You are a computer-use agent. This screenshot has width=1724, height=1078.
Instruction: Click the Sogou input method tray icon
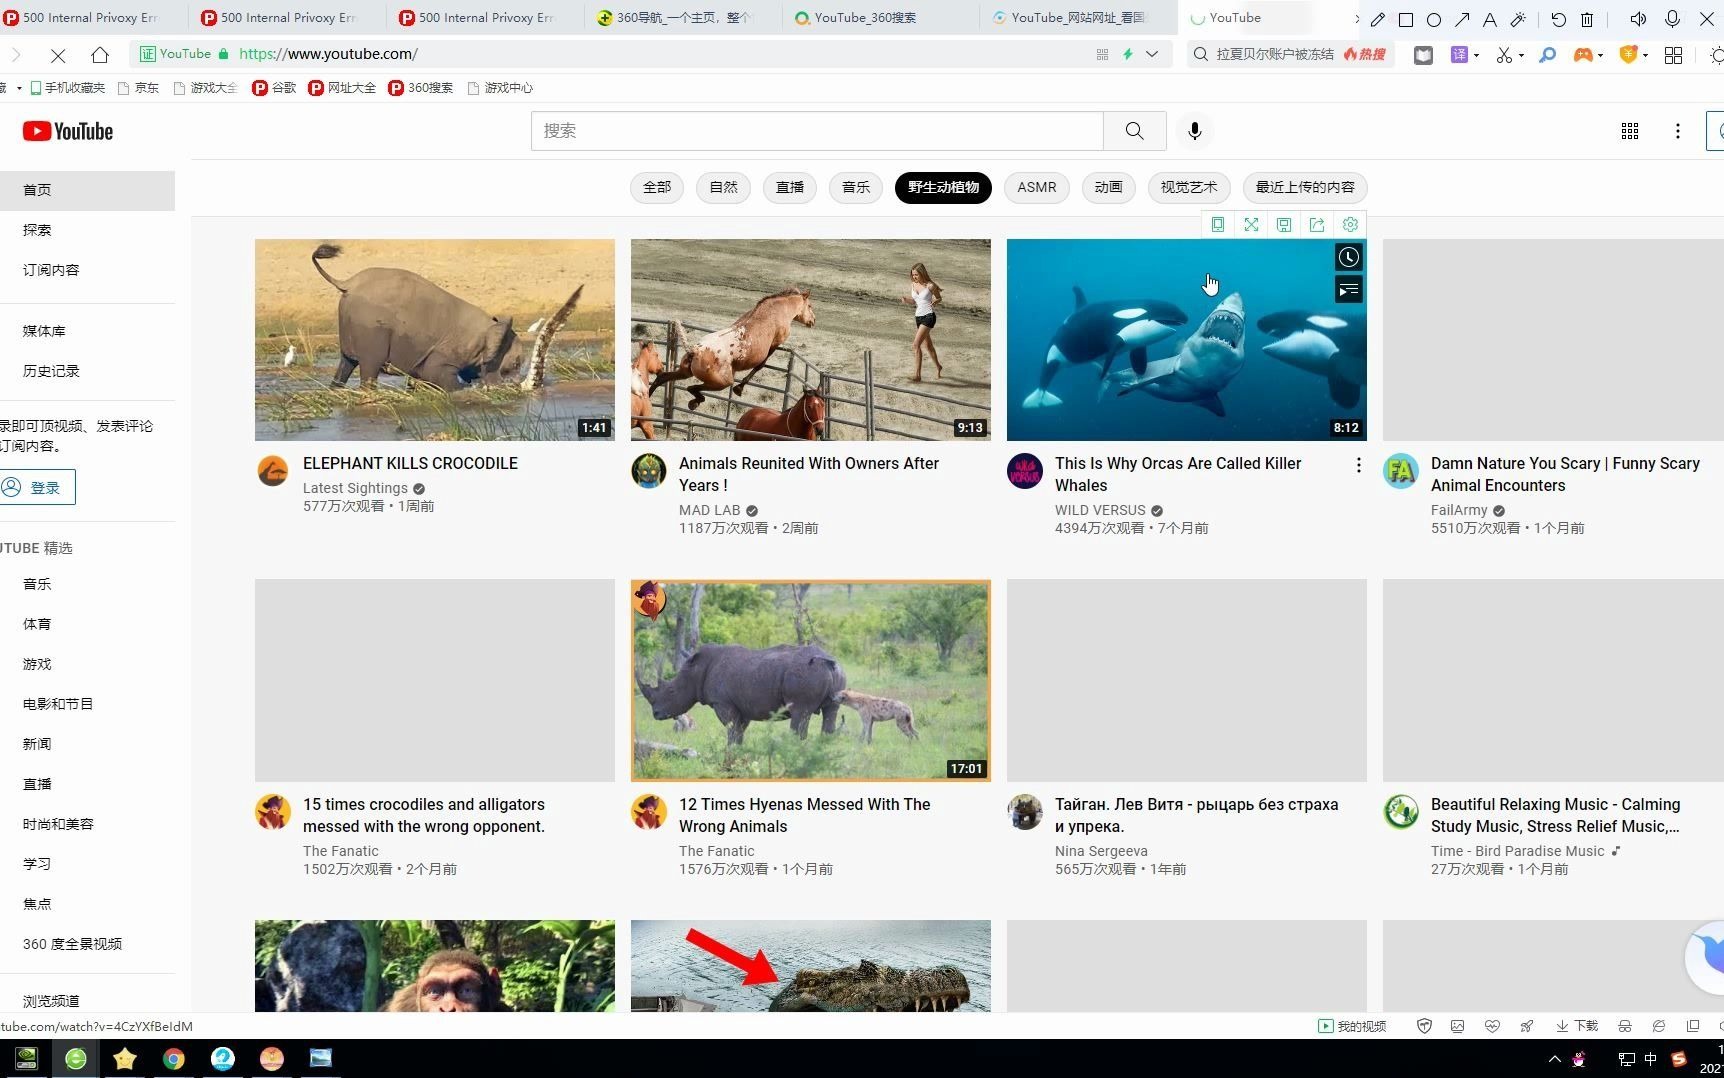(x=1679, y=1059)
